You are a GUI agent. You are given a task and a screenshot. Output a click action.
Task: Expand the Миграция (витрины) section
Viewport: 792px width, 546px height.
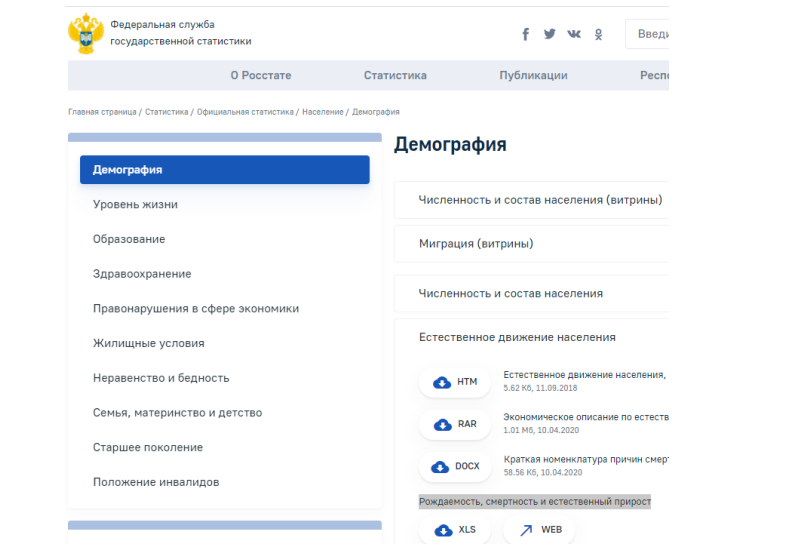(531, 244)
